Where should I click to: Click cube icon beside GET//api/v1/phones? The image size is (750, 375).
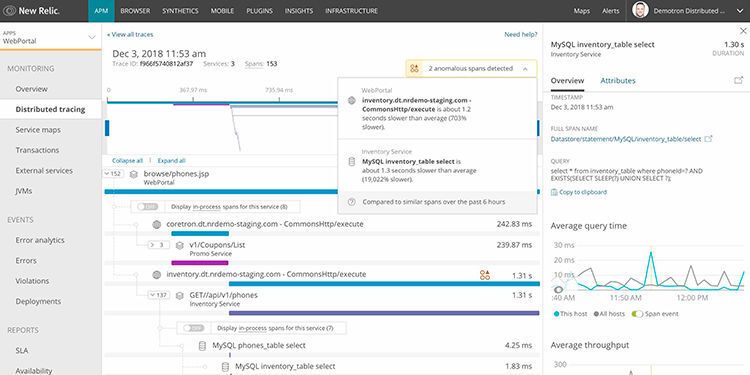179,296
